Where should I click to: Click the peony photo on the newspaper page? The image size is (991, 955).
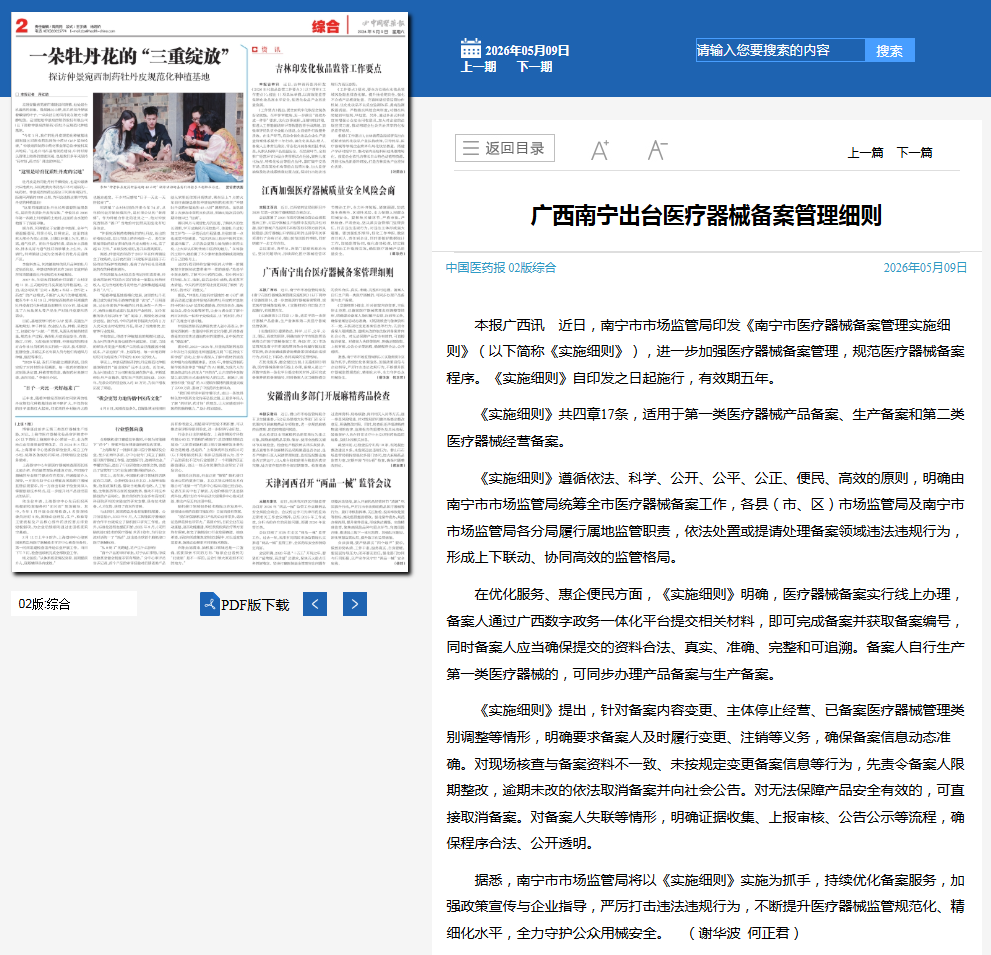(168, 137)
